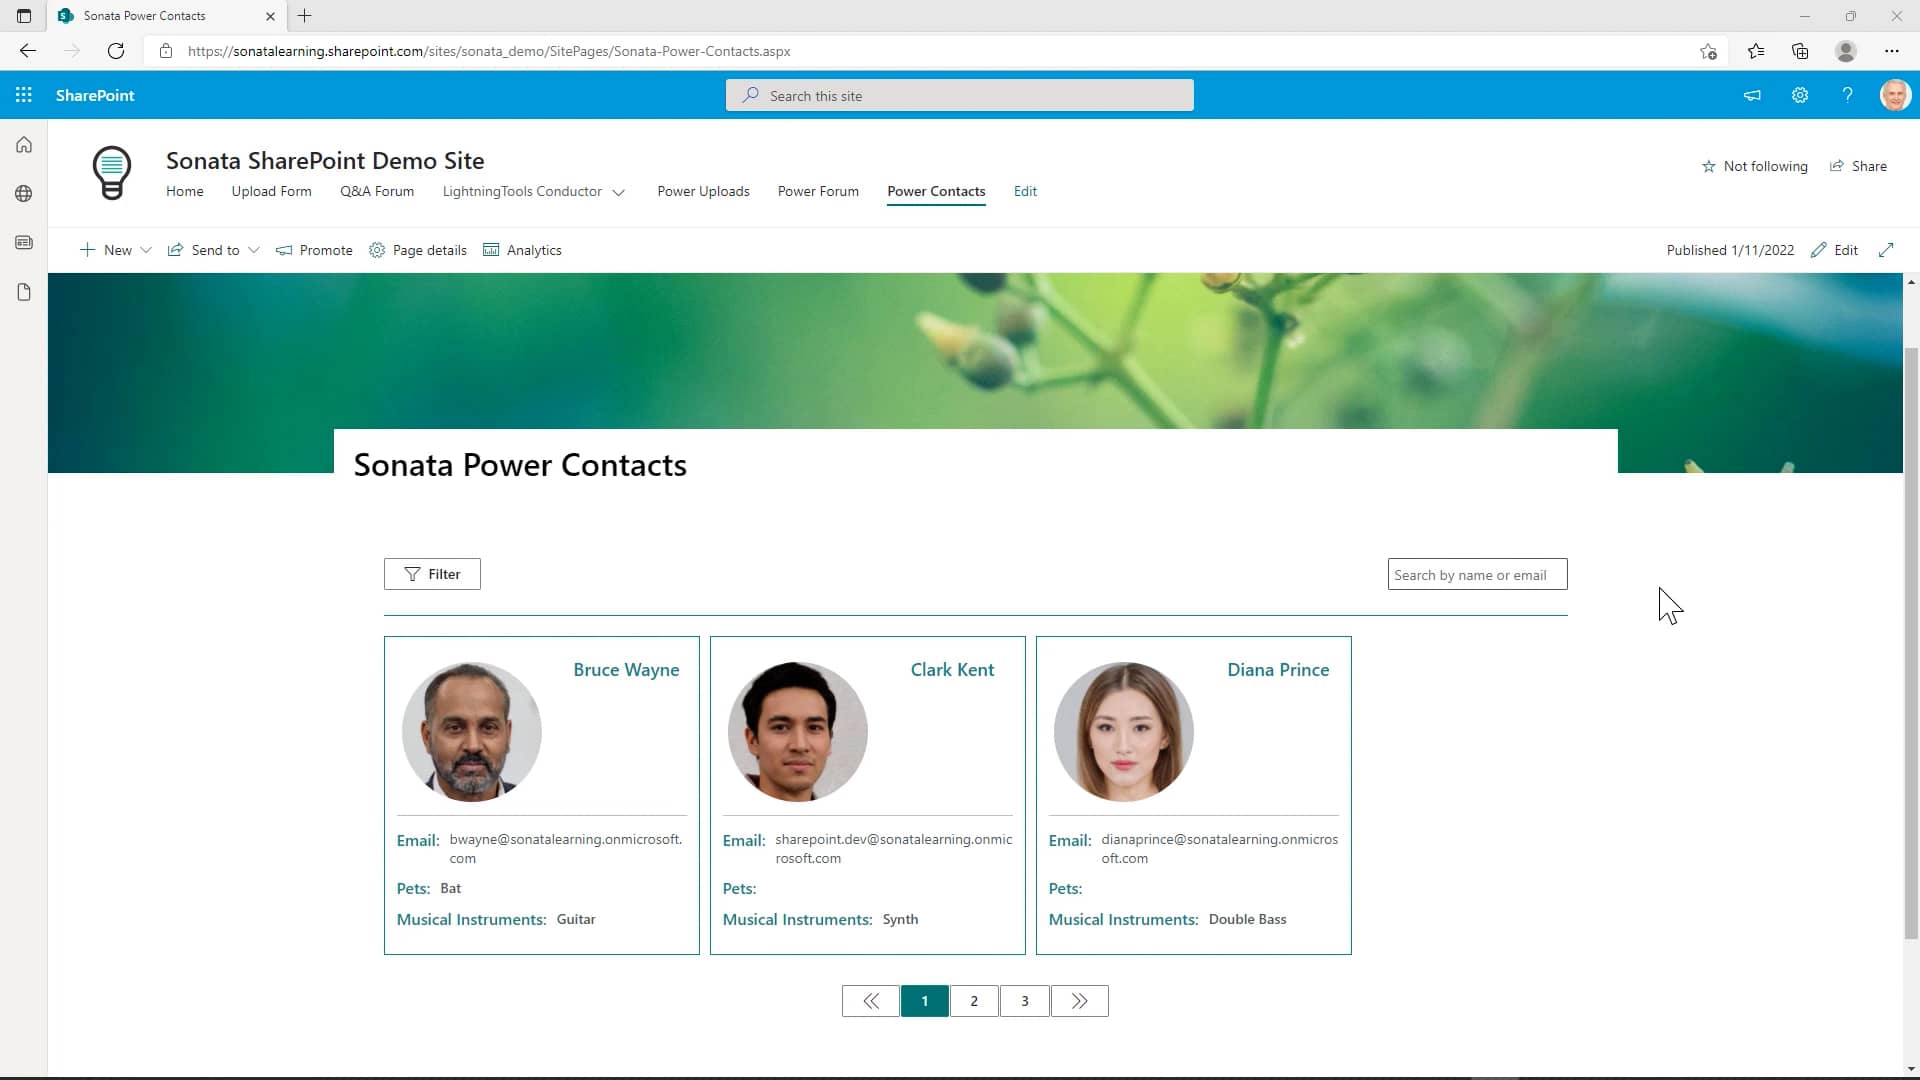Open page Analytics

522,250
